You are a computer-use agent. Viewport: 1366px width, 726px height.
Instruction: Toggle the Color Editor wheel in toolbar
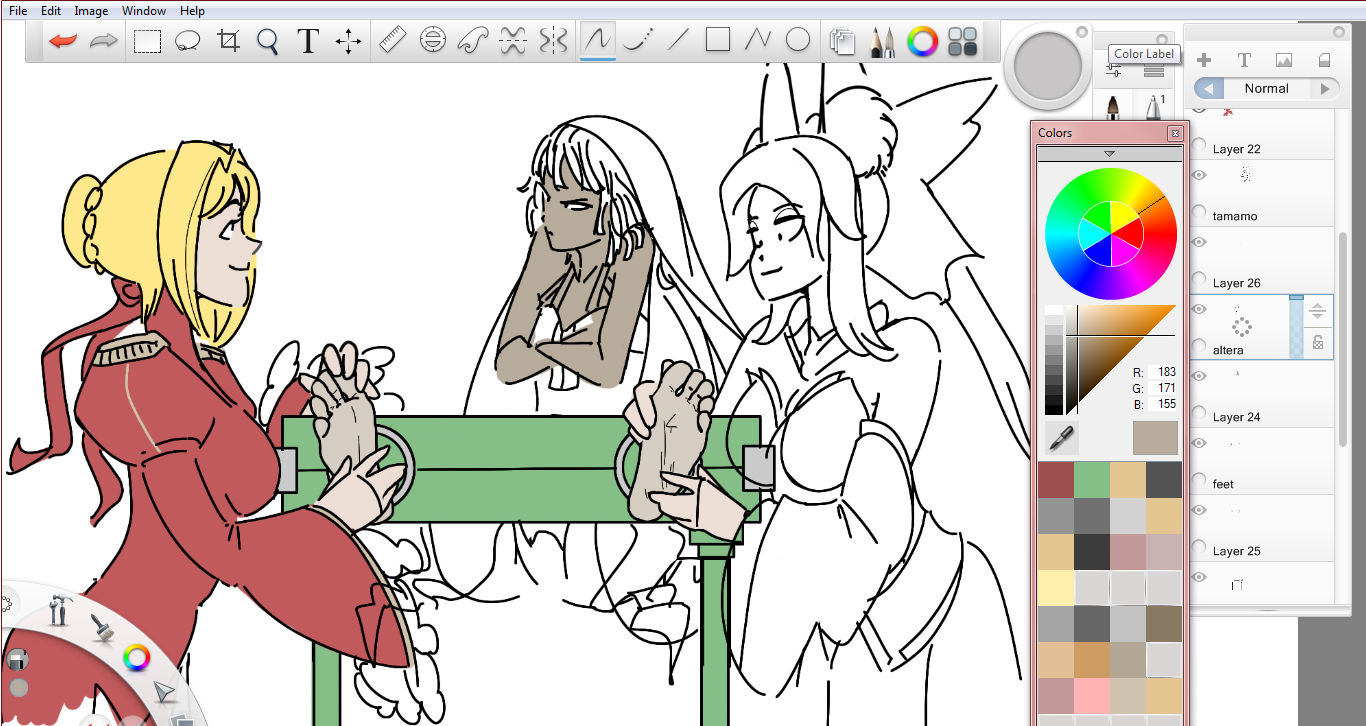(x=922, y=41)
